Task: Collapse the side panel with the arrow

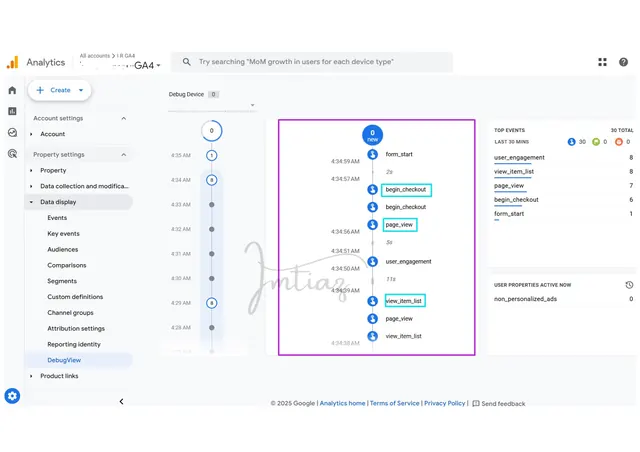Action: point(121,401)
